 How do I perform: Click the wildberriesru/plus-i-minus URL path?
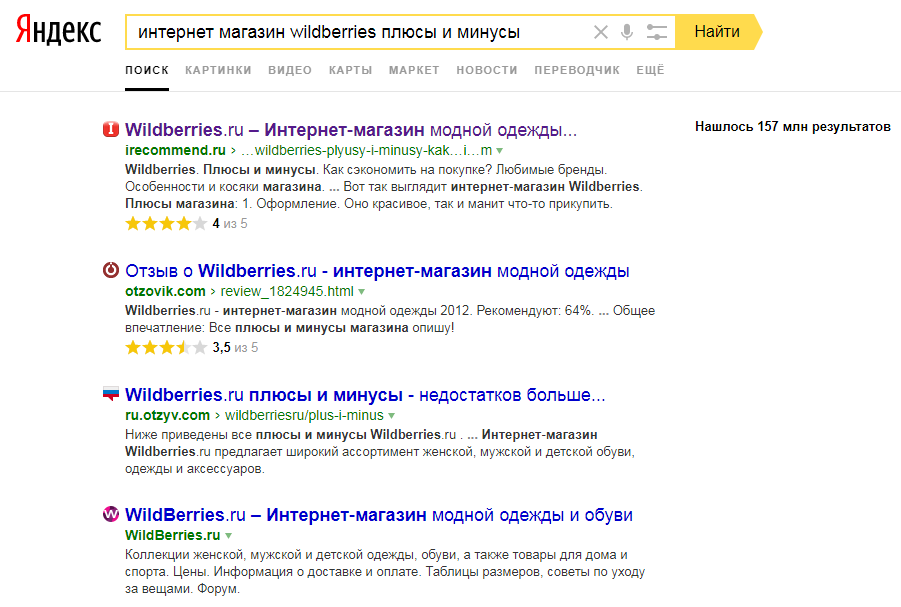tap(304, 416)
